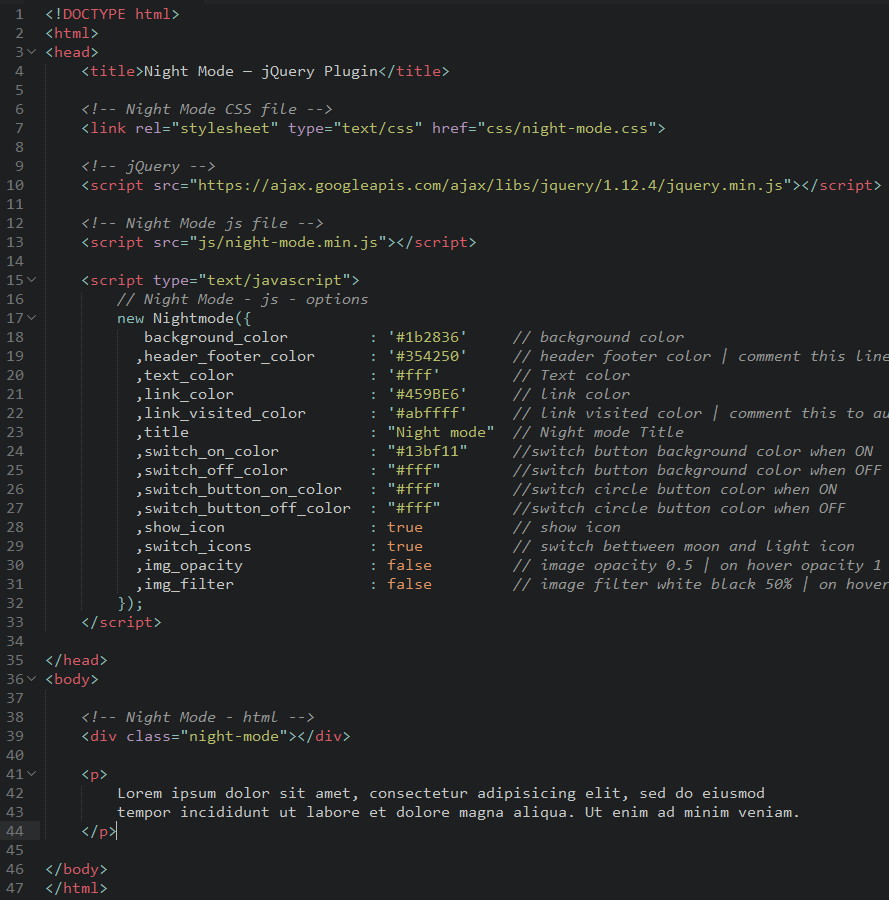The height and width of the screenshot is (900, 889).
Task: Place cursor in the page title text
Action: (261, 71)
